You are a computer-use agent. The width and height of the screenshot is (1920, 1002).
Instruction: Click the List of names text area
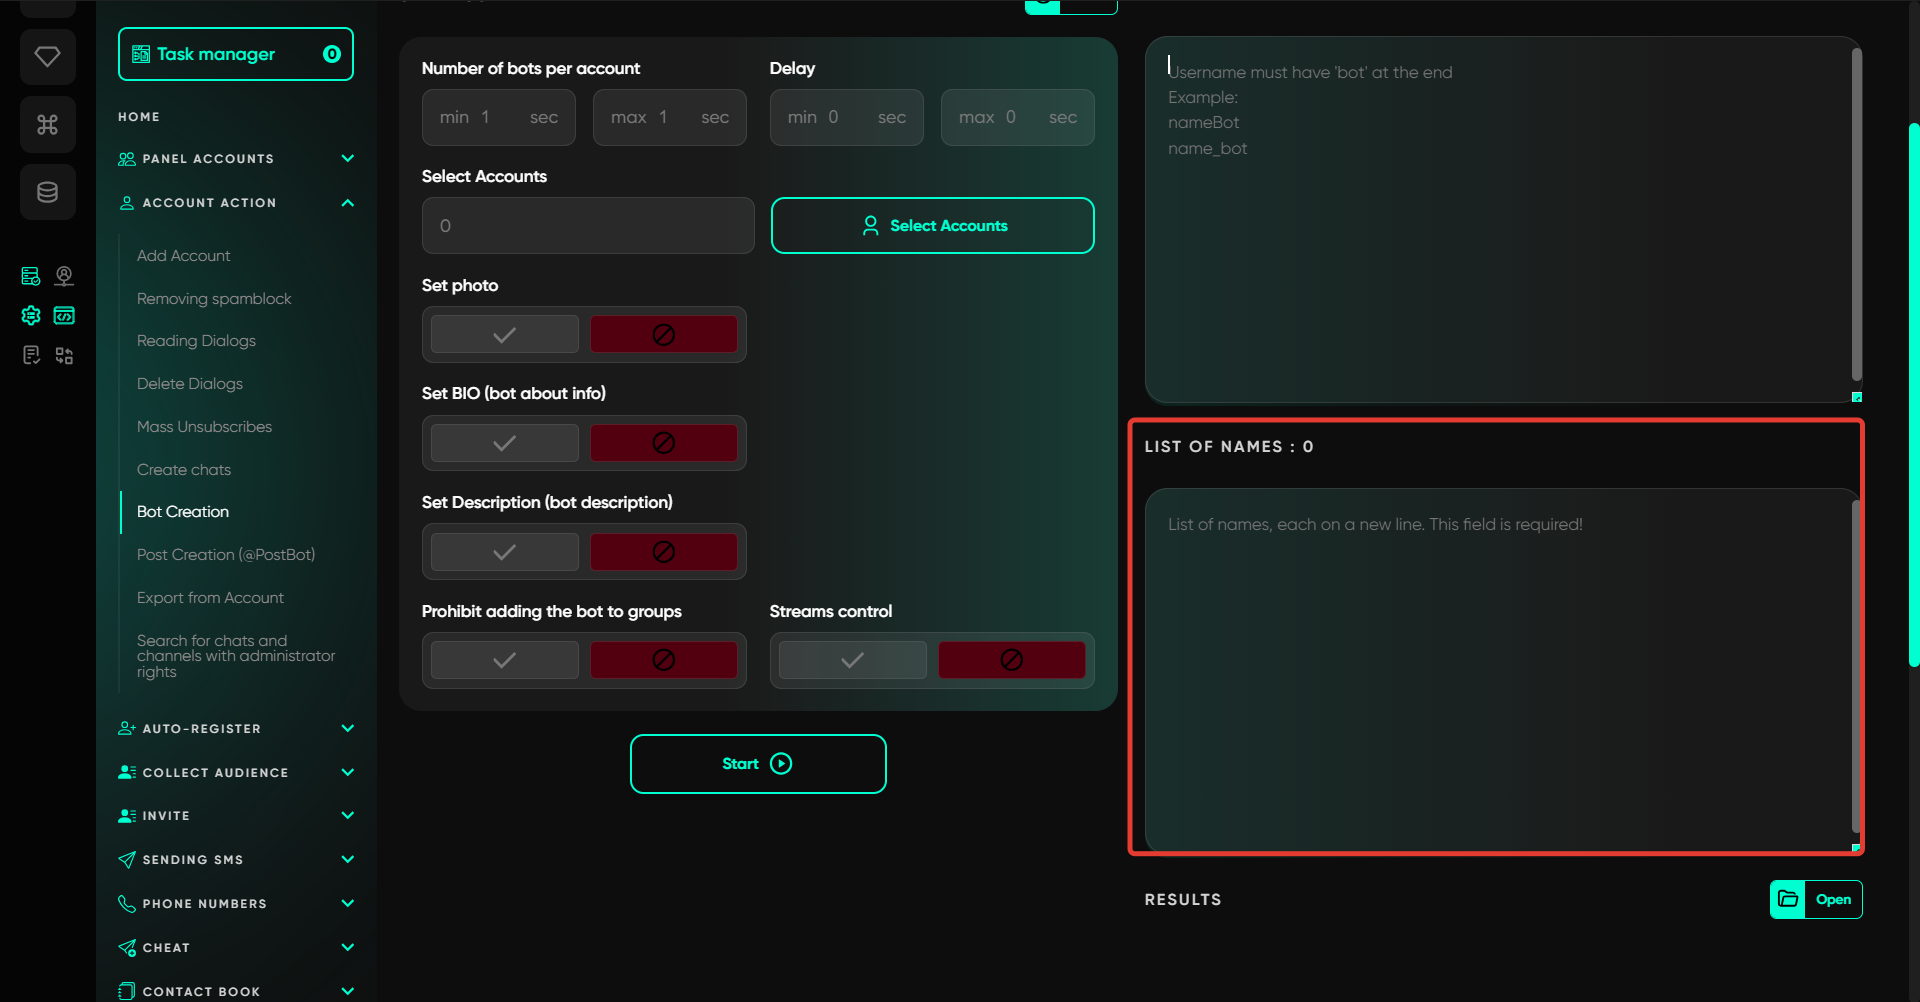click(x=1497, y=670)
